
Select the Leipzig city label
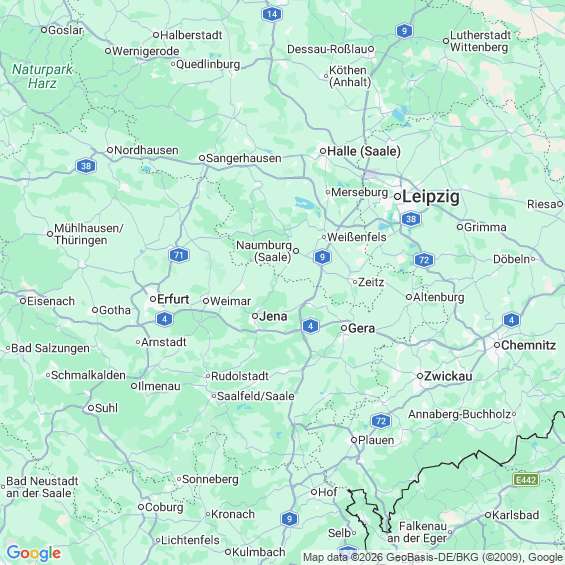point(431,197)
